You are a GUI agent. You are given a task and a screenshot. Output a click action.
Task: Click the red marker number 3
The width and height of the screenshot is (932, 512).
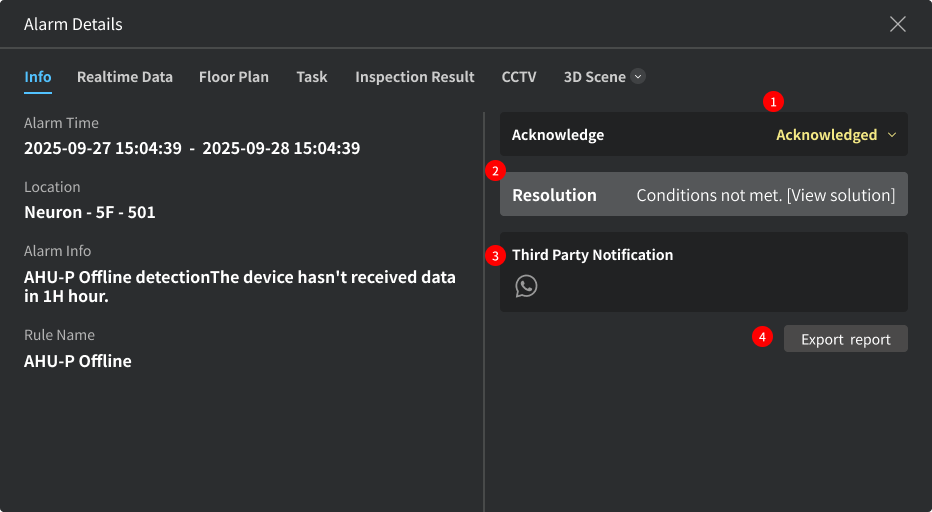point(494,255)
